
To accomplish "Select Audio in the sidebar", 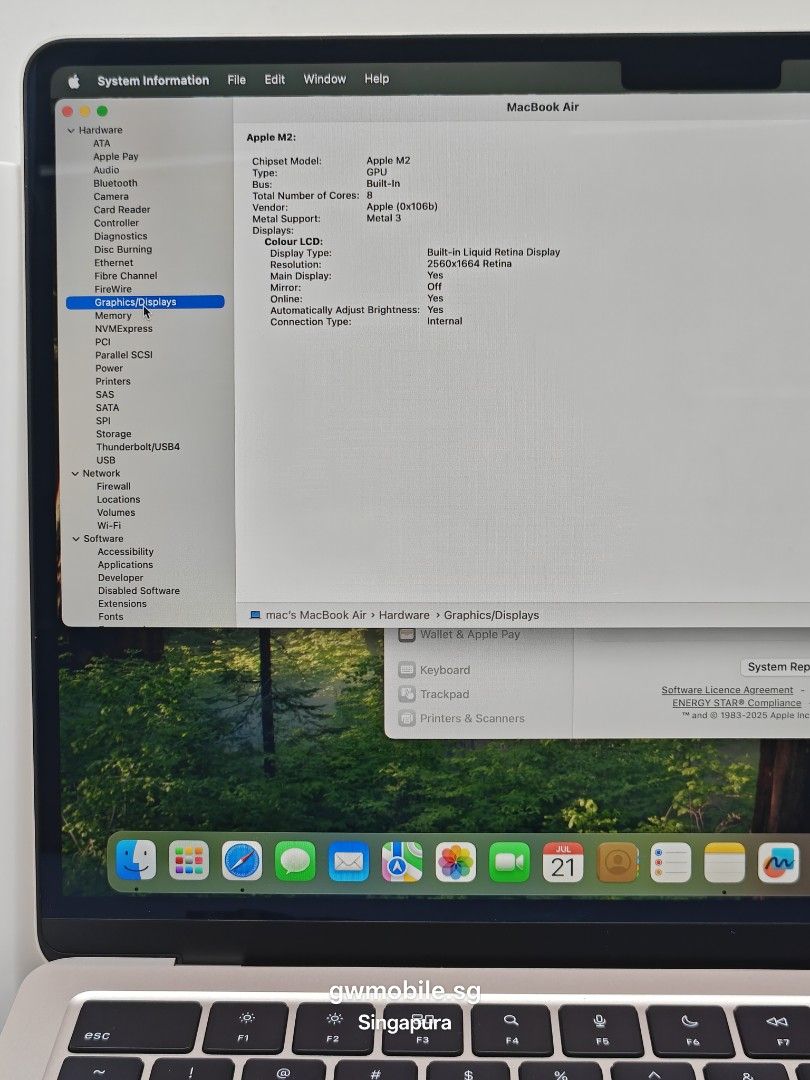I will 106,170.
